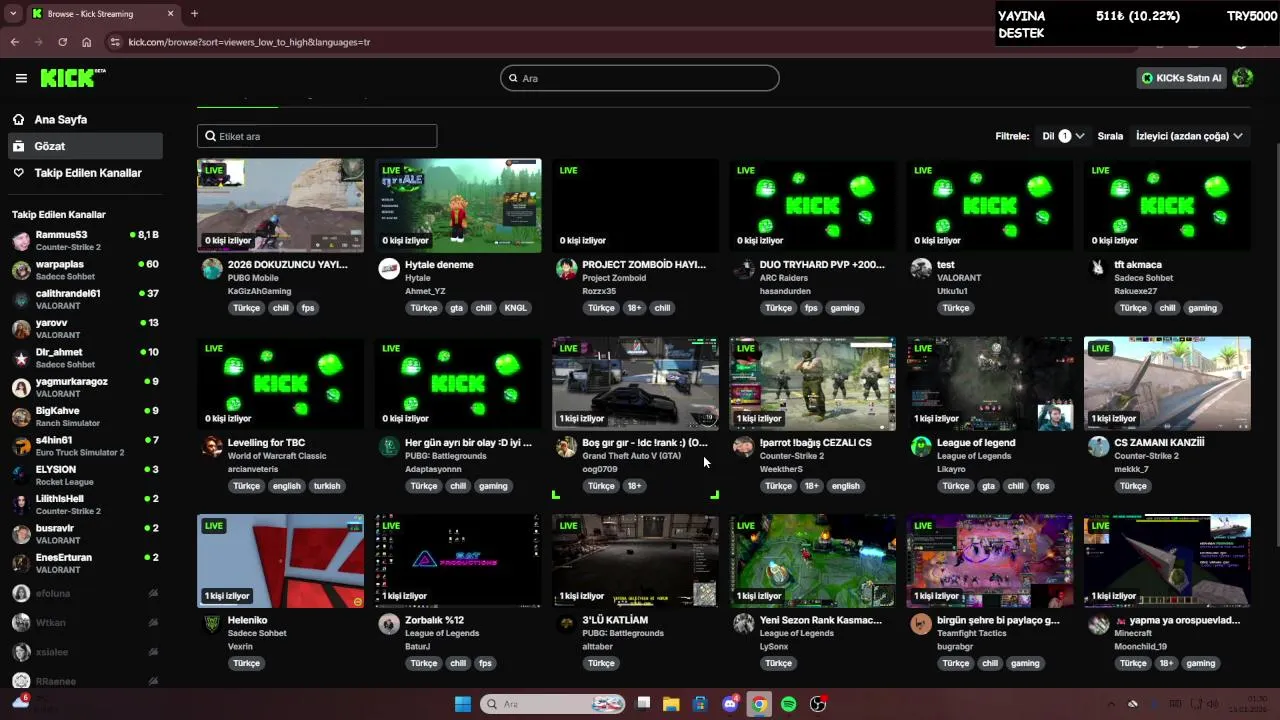The height and width of the screenshot is (720, 1280).
Task: Open the Hytale deneme stream thumbnail
Action: (458, 205)
